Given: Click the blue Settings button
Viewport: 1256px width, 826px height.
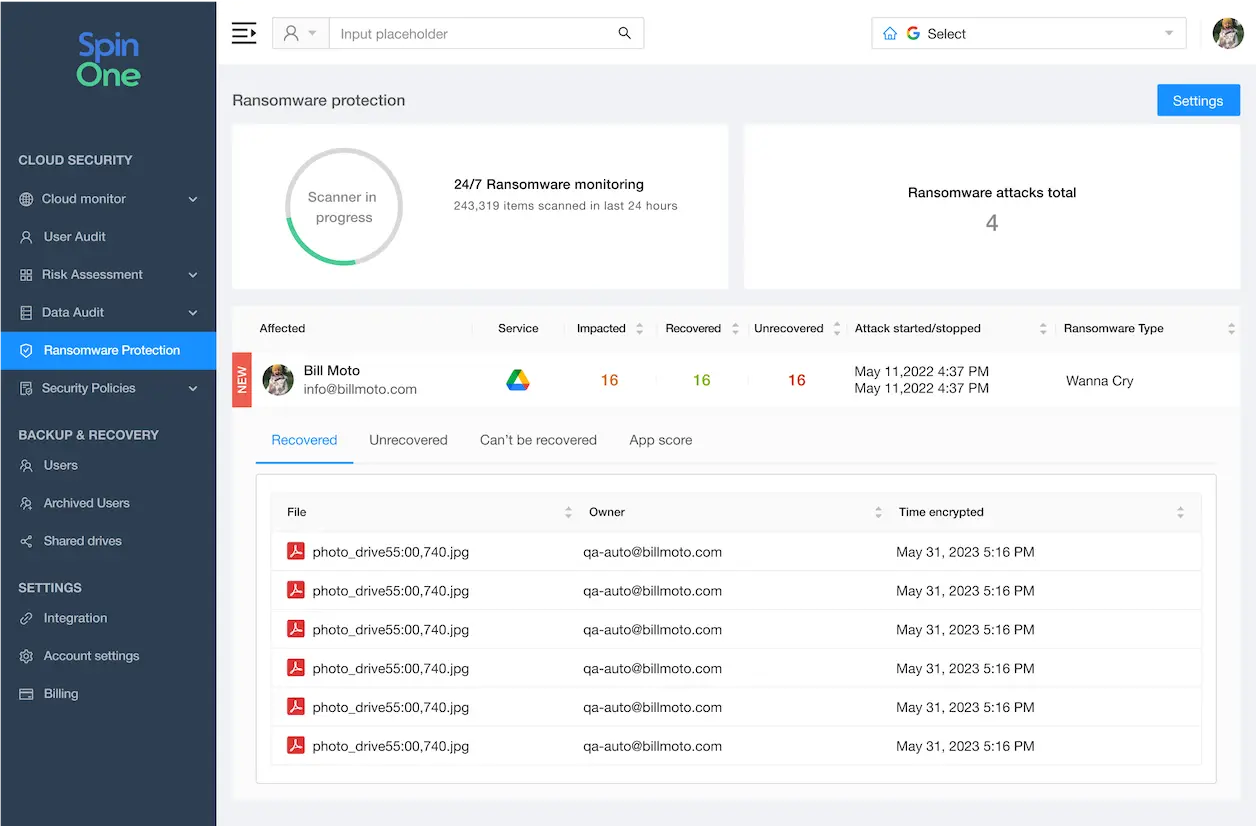Looking at the screenshot, I should pos(1197,100).
